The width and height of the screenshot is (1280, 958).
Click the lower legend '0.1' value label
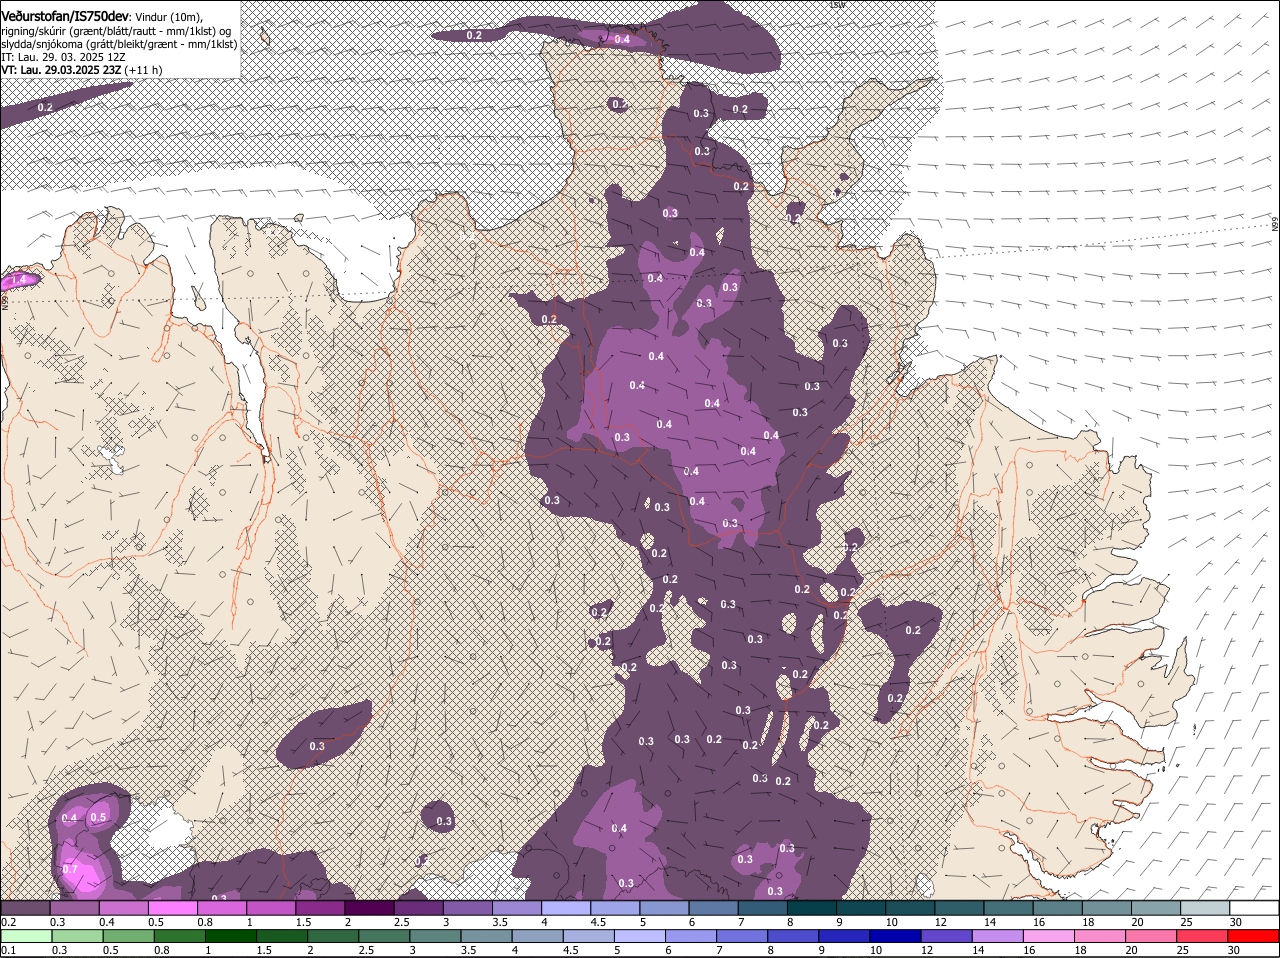[x=8, y=950]
